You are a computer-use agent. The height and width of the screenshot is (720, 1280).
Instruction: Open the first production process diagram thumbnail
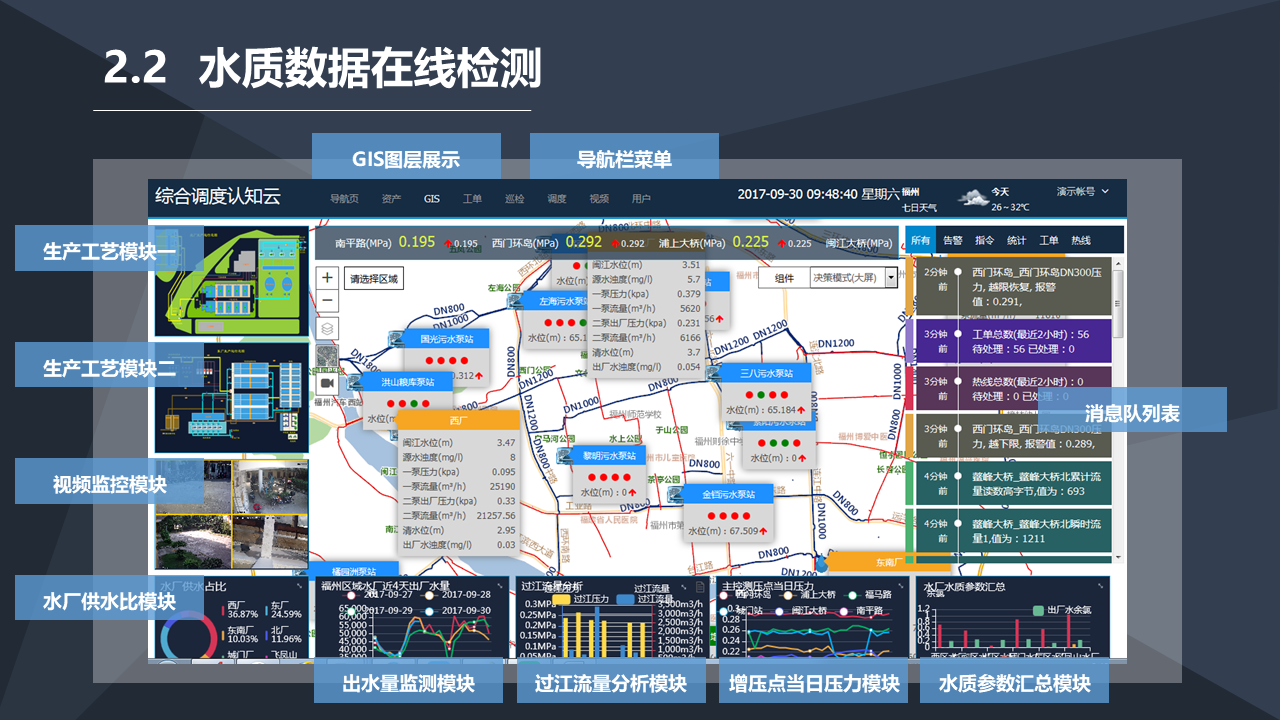(231, 283)
